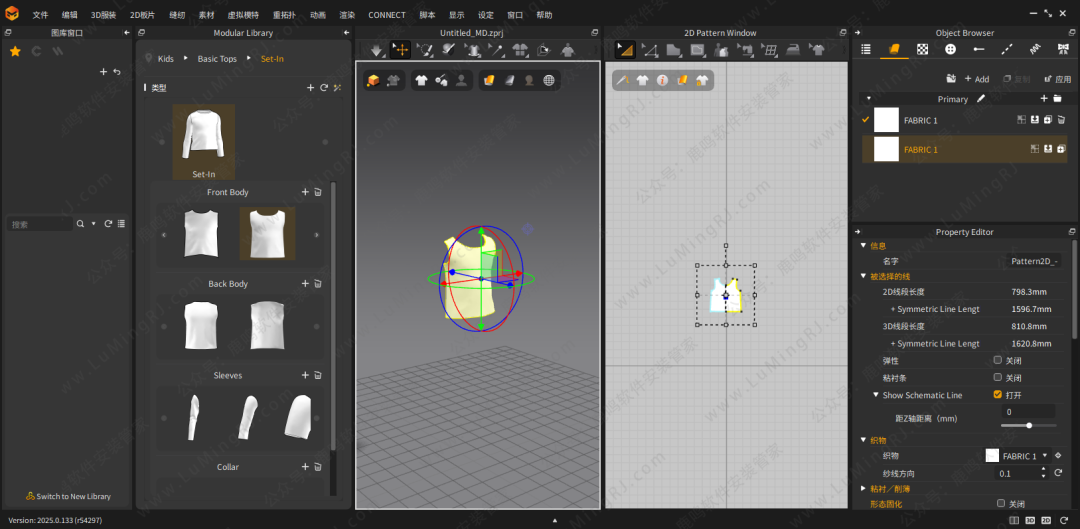Image resolution: width=1080 pixels, height=529 pixels.
Task: Click the Simulate arrow icon in 3D toolbar
Action: (376, 50)
